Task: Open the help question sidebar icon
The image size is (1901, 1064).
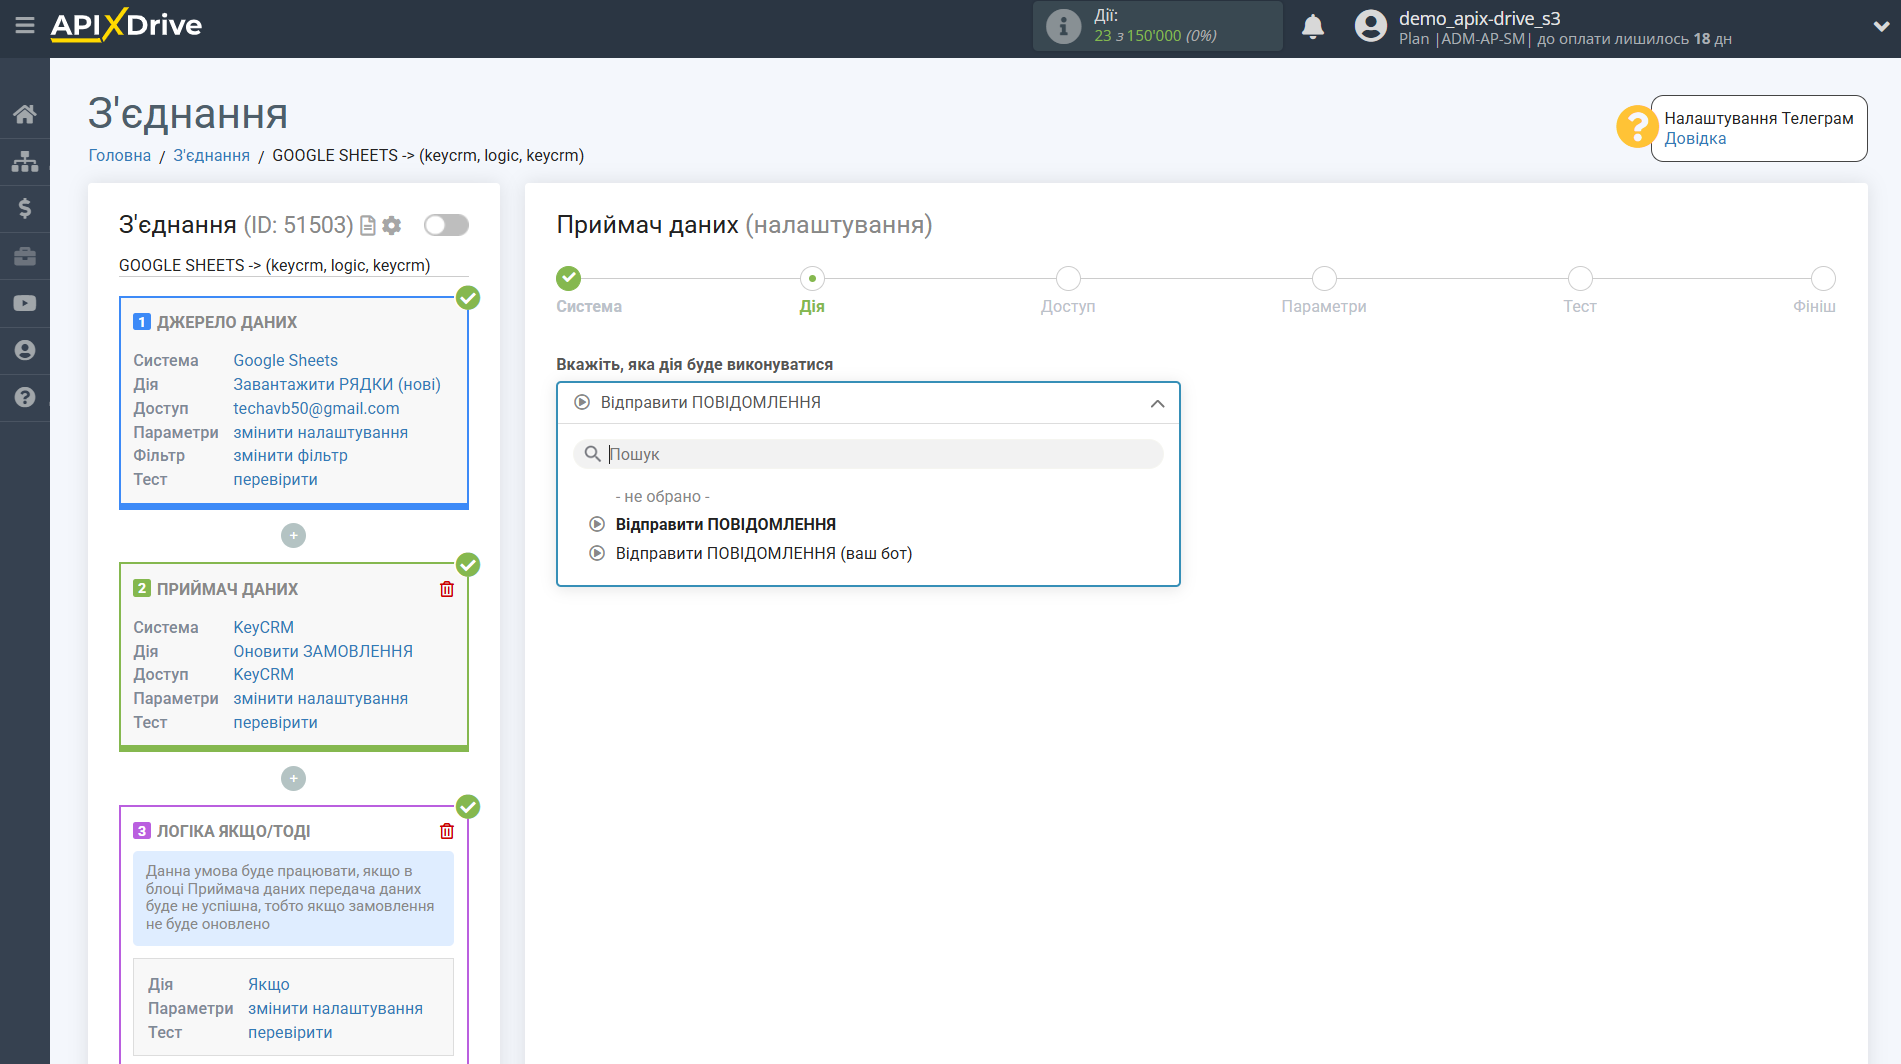Action: 25,397
